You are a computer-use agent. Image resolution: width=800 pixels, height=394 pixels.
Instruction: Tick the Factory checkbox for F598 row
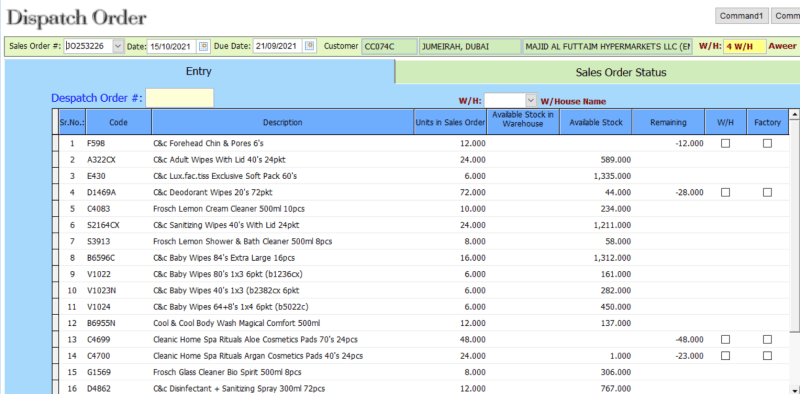pos(767,143)
